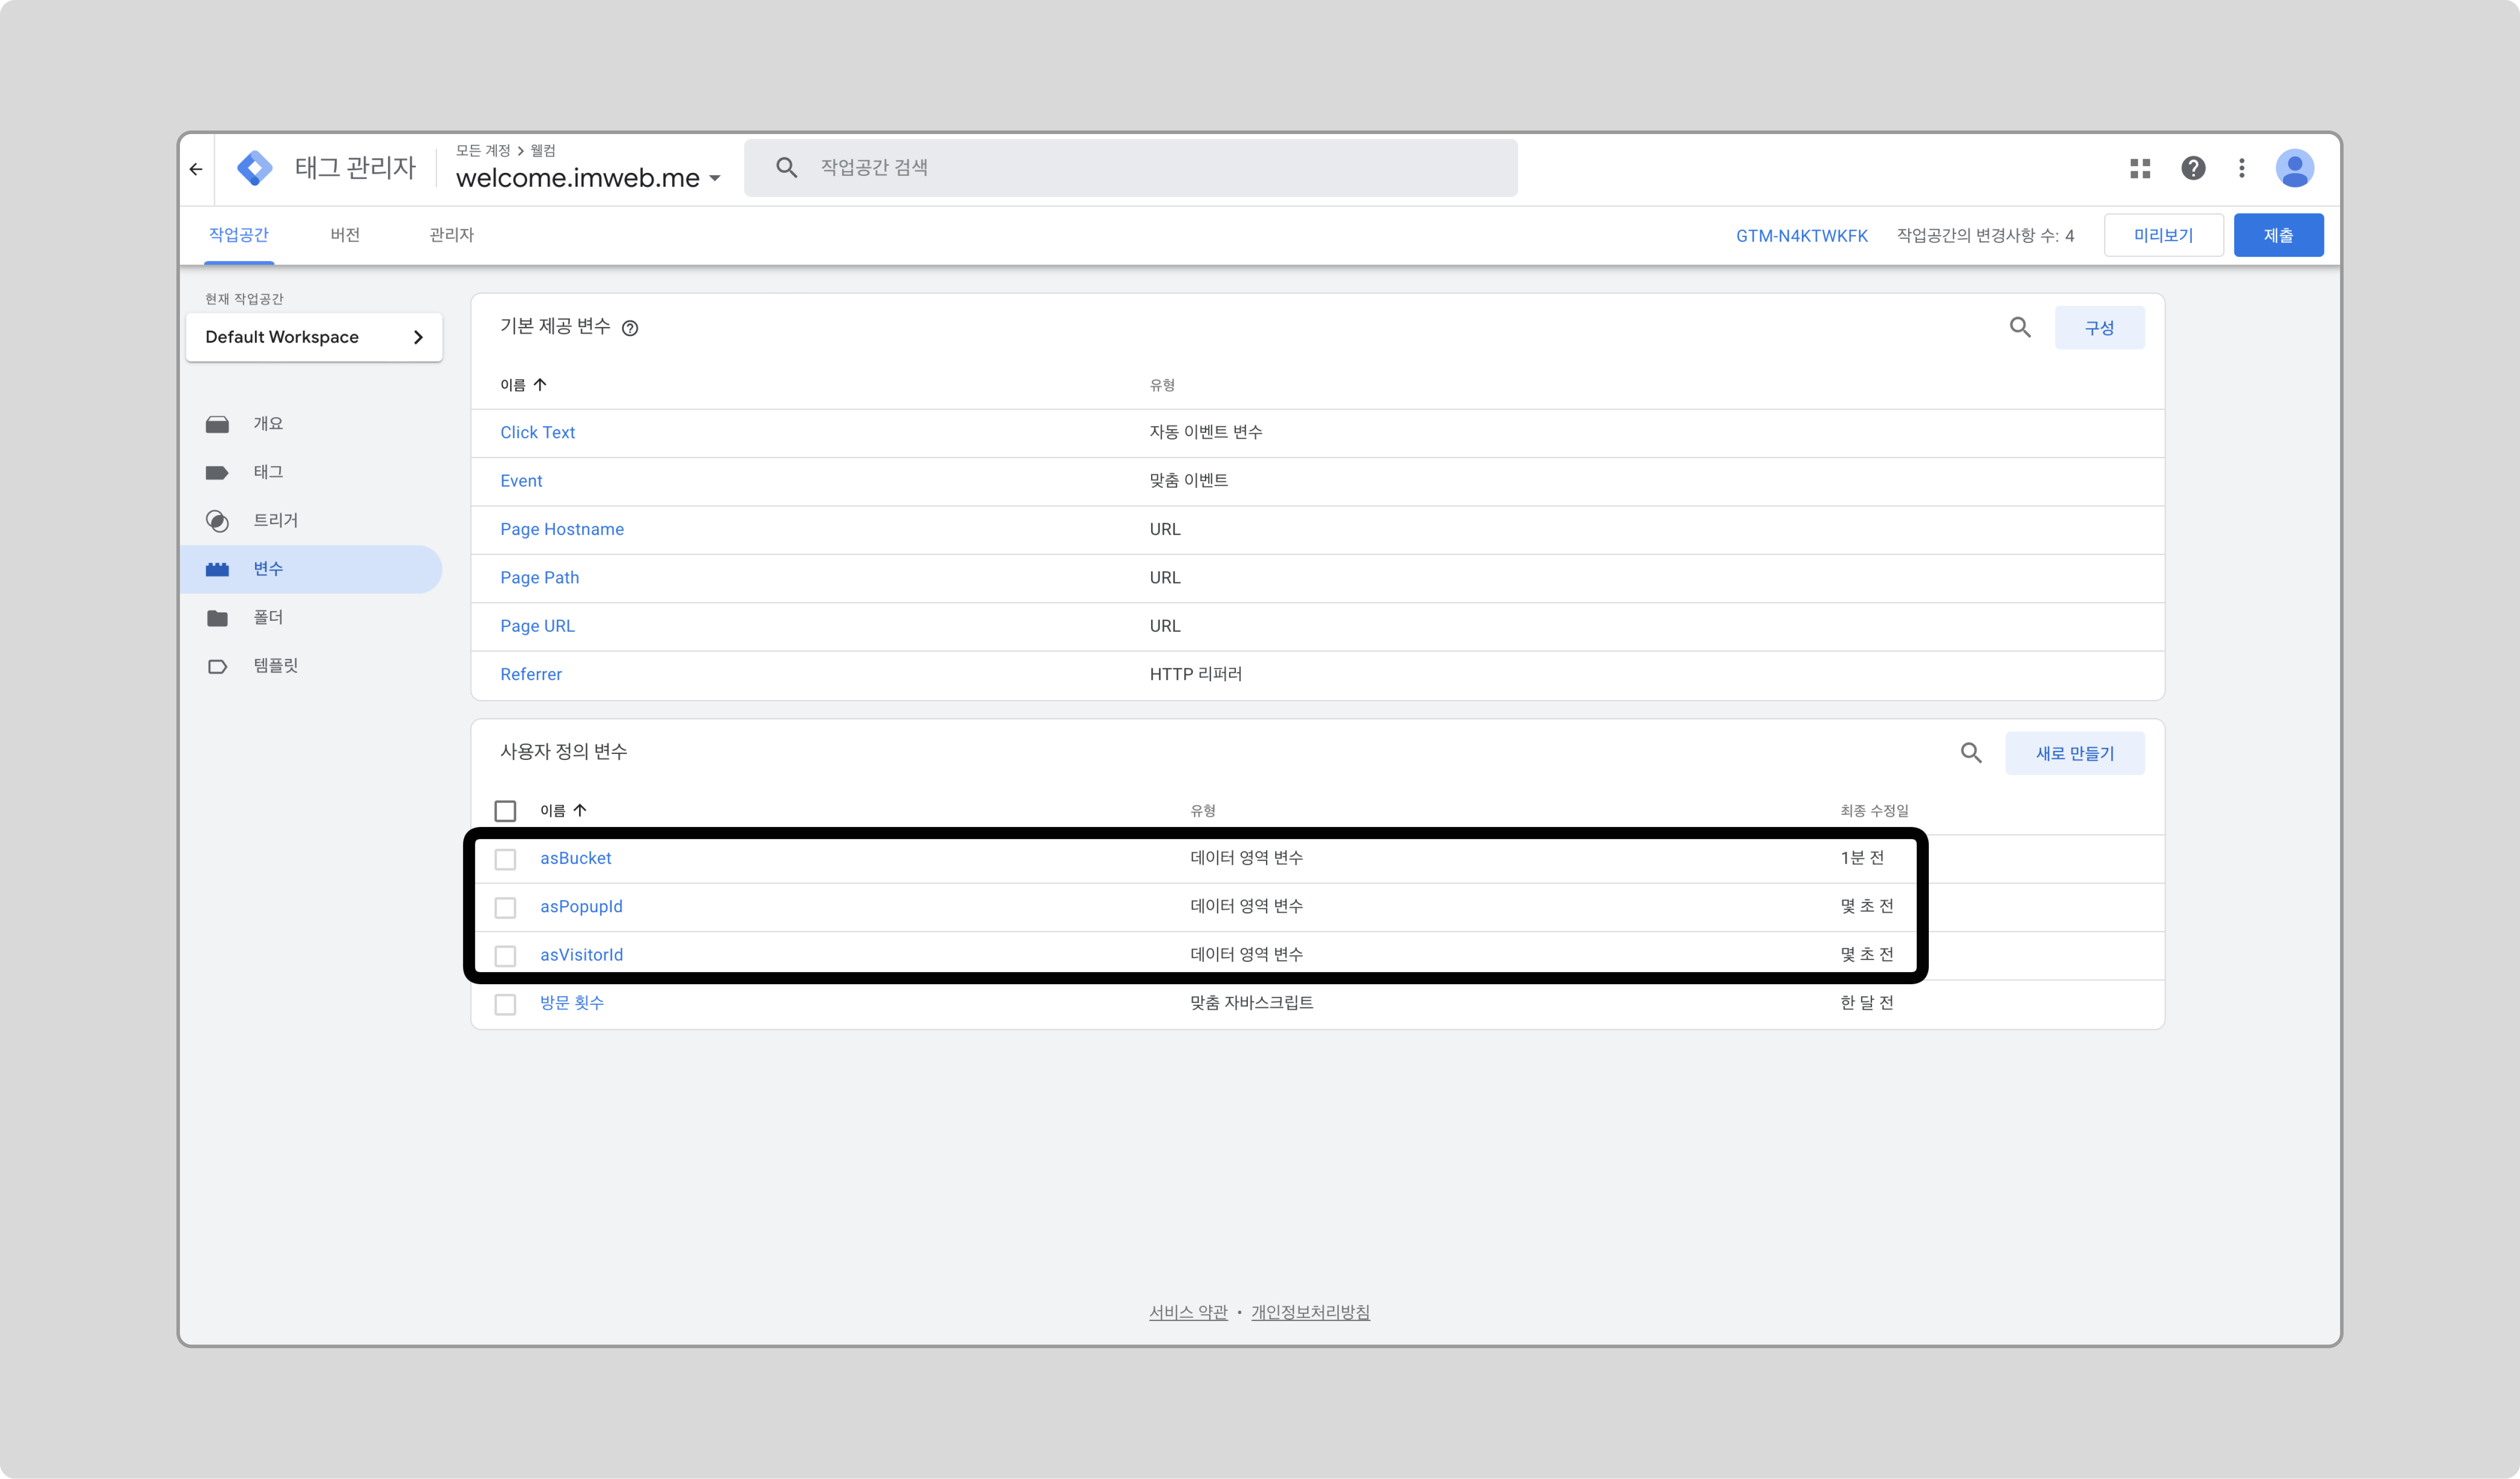This screenshot has height=1479, width=2520.
Task: Click the 새로 만들기 button
Action: (x=2075, y=754)
